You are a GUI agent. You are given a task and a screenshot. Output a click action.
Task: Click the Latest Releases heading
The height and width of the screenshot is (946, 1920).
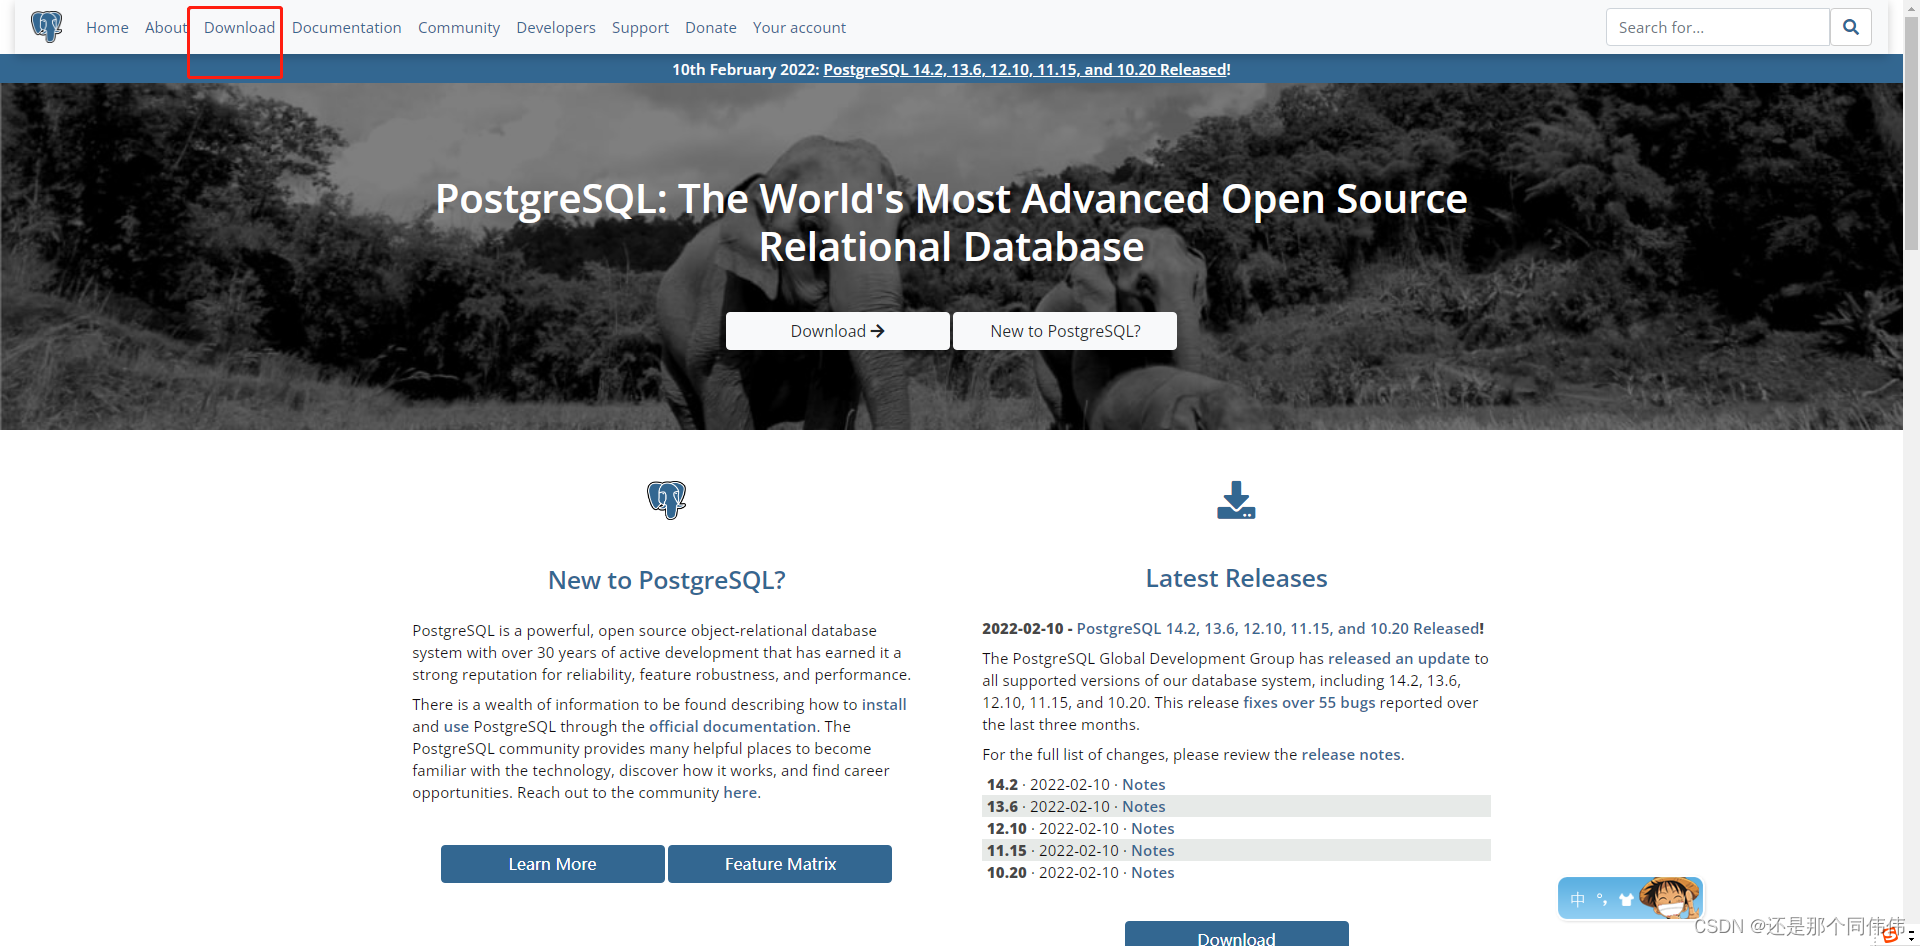coord(1236,578)
